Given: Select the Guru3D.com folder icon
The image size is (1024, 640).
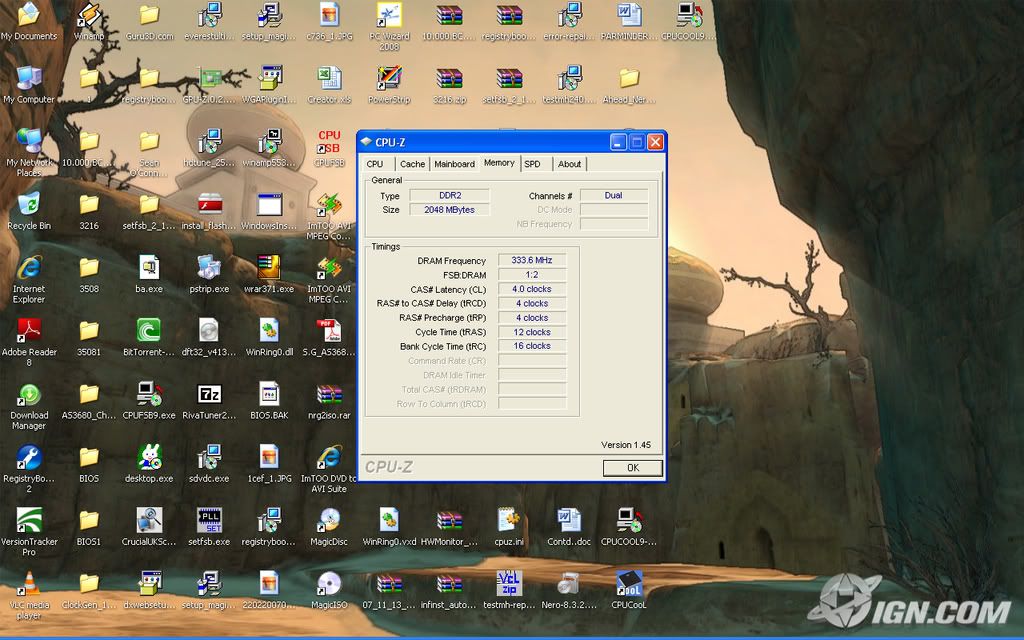Looking at the screenshot, I should point(150,14).
